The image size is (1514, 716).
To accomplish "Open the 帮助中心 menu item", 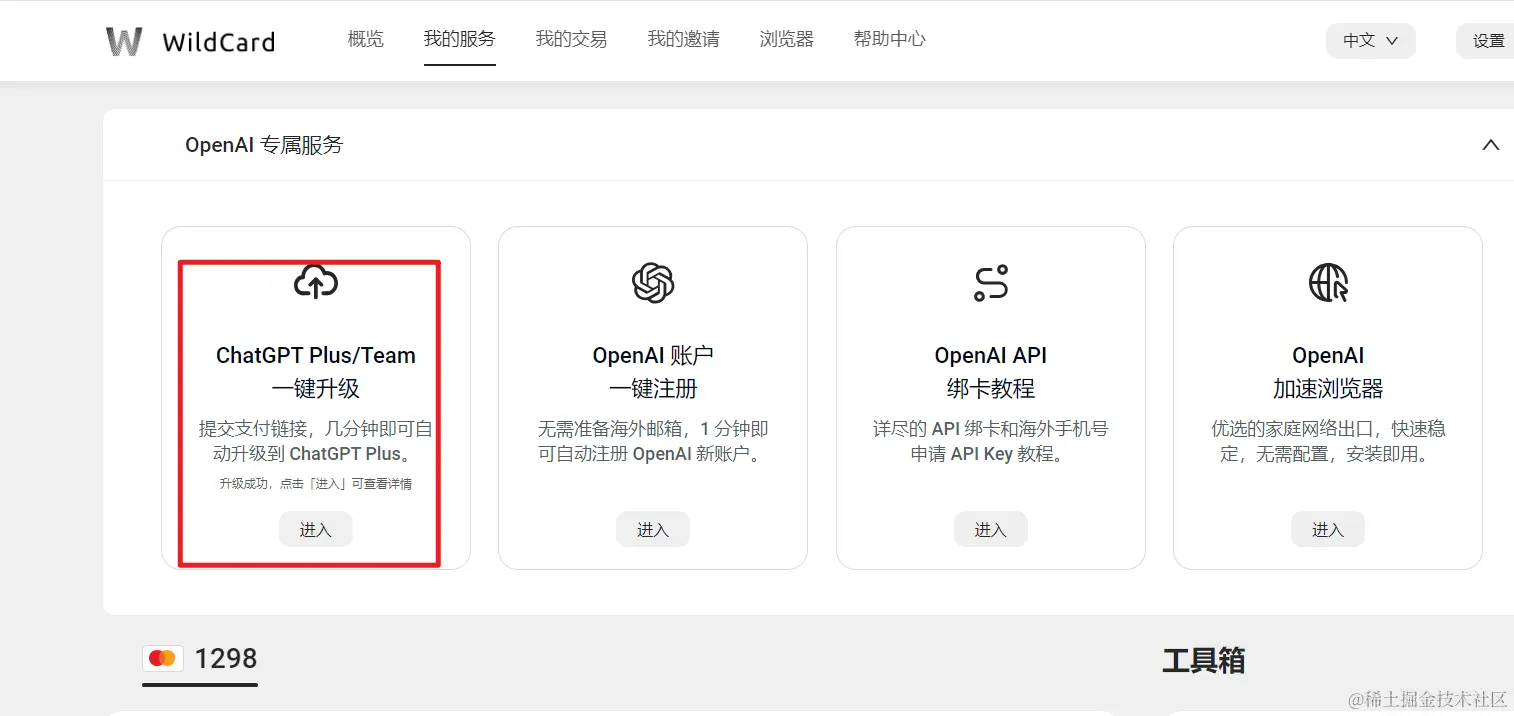I will coord(889,39).
